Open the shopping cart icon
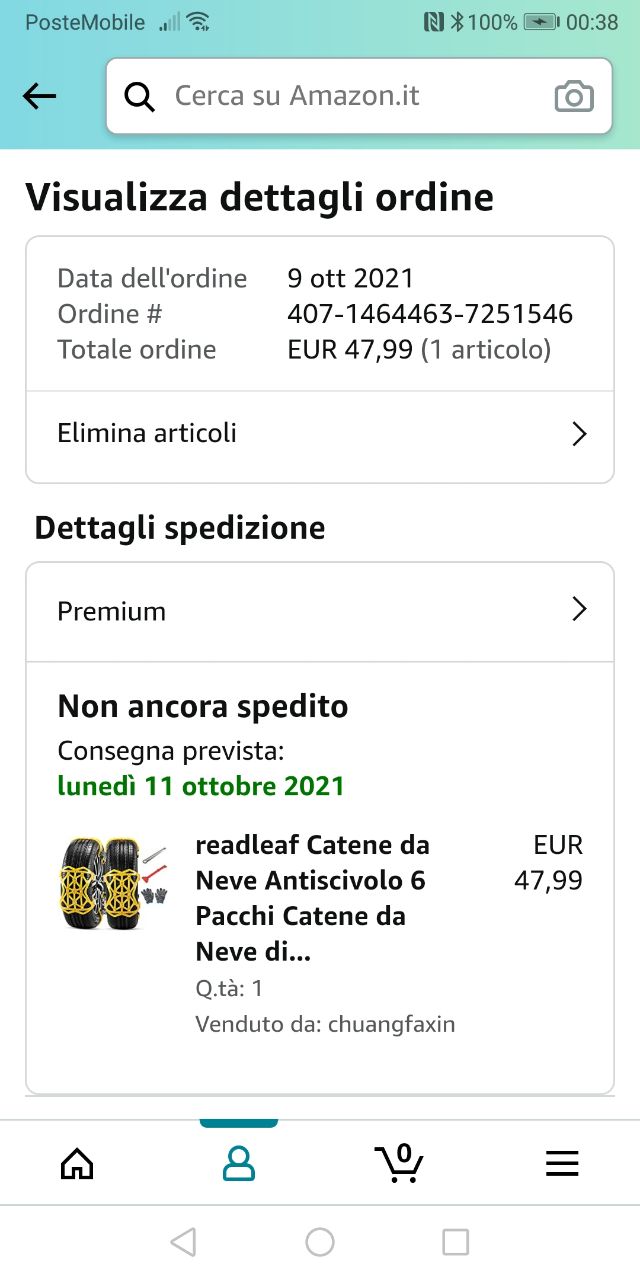Screen dimensions: 640x1280 [x=399, y=1163]
